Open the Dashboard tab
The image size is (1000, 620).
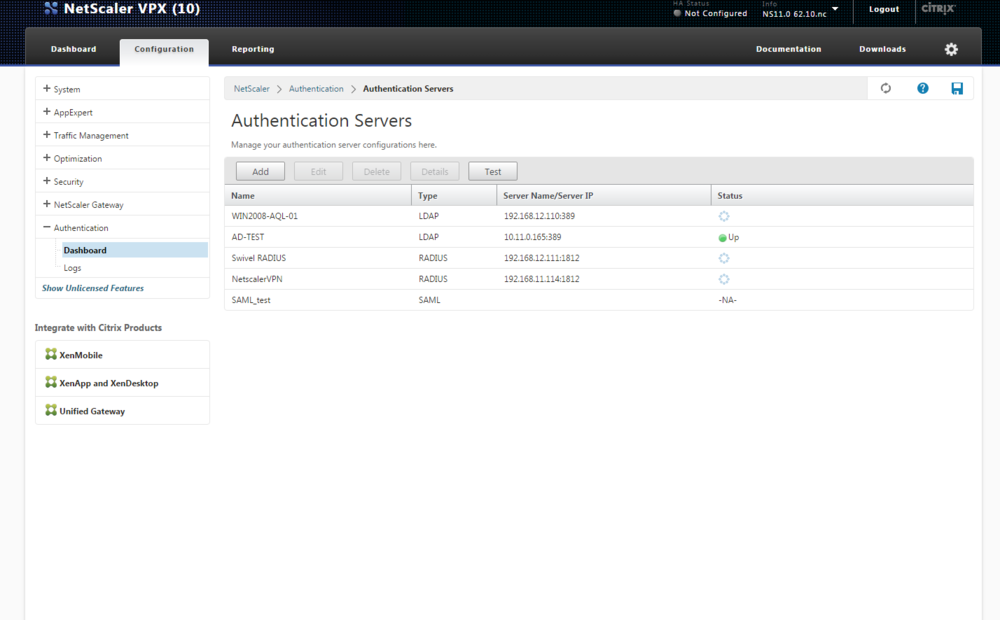click(72, 48)
